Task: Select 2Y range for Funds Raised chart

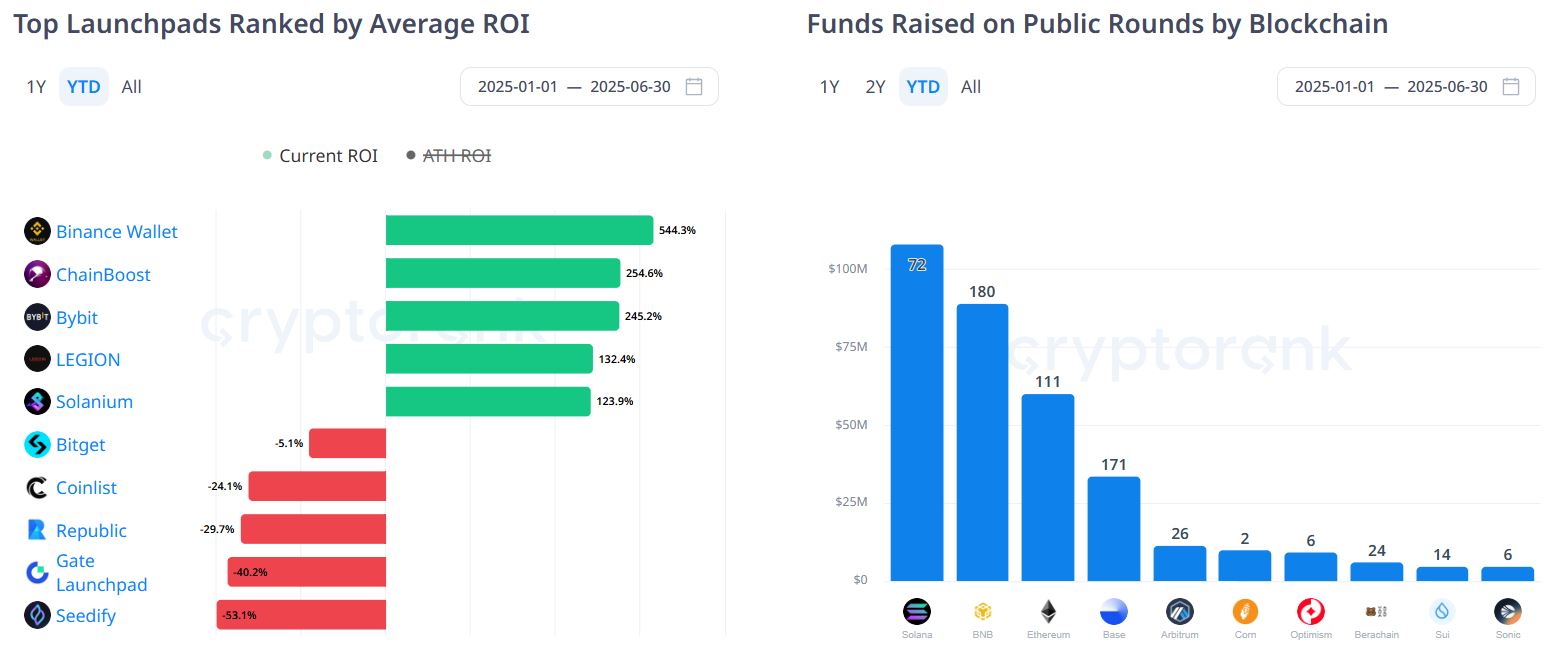Action: pyautogui.click(x=876, y=87)
